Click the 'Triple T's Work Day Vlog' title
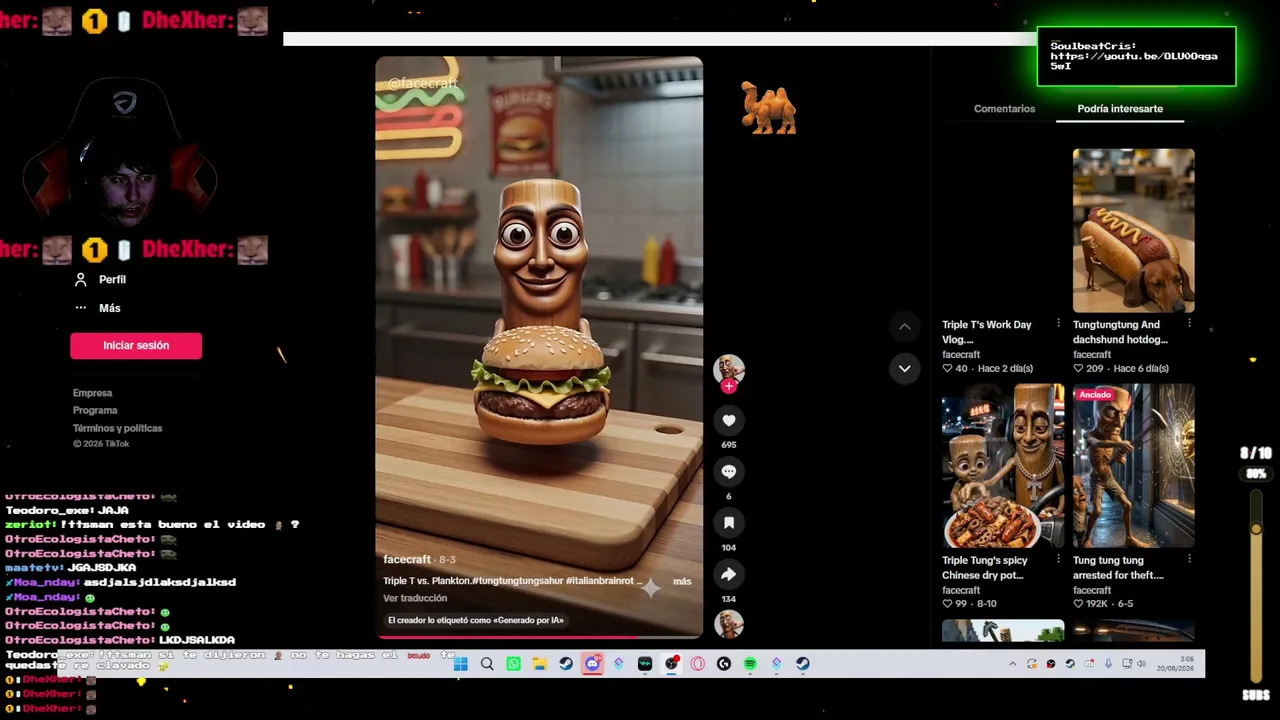 987,332
